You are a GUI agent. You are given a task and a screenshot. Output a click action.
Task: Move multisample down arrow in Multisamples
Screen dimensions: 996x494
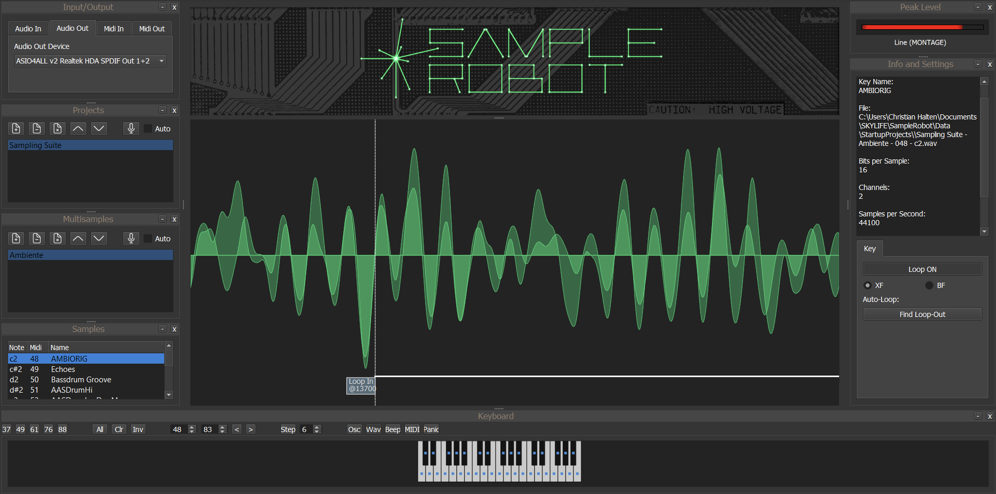[98, 238]
